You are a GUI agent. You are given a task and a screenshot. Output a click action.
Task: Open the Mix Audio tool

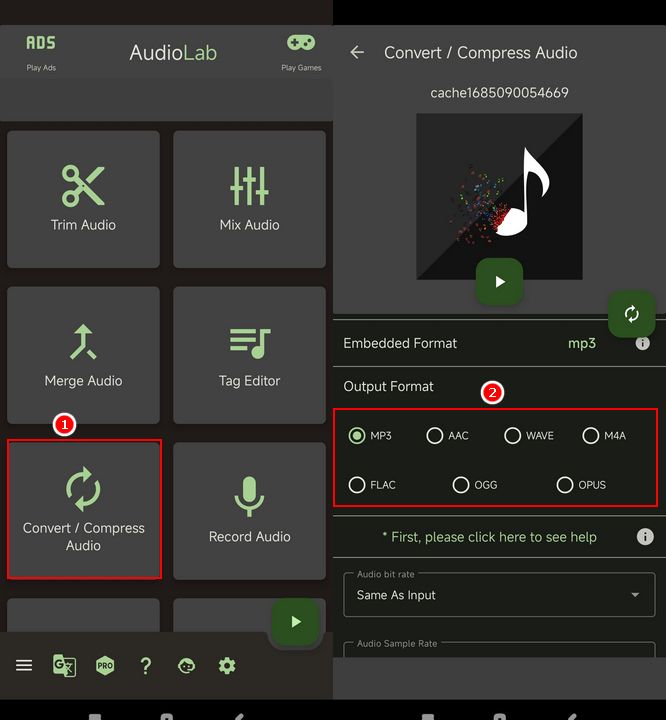tap(249, 199)
